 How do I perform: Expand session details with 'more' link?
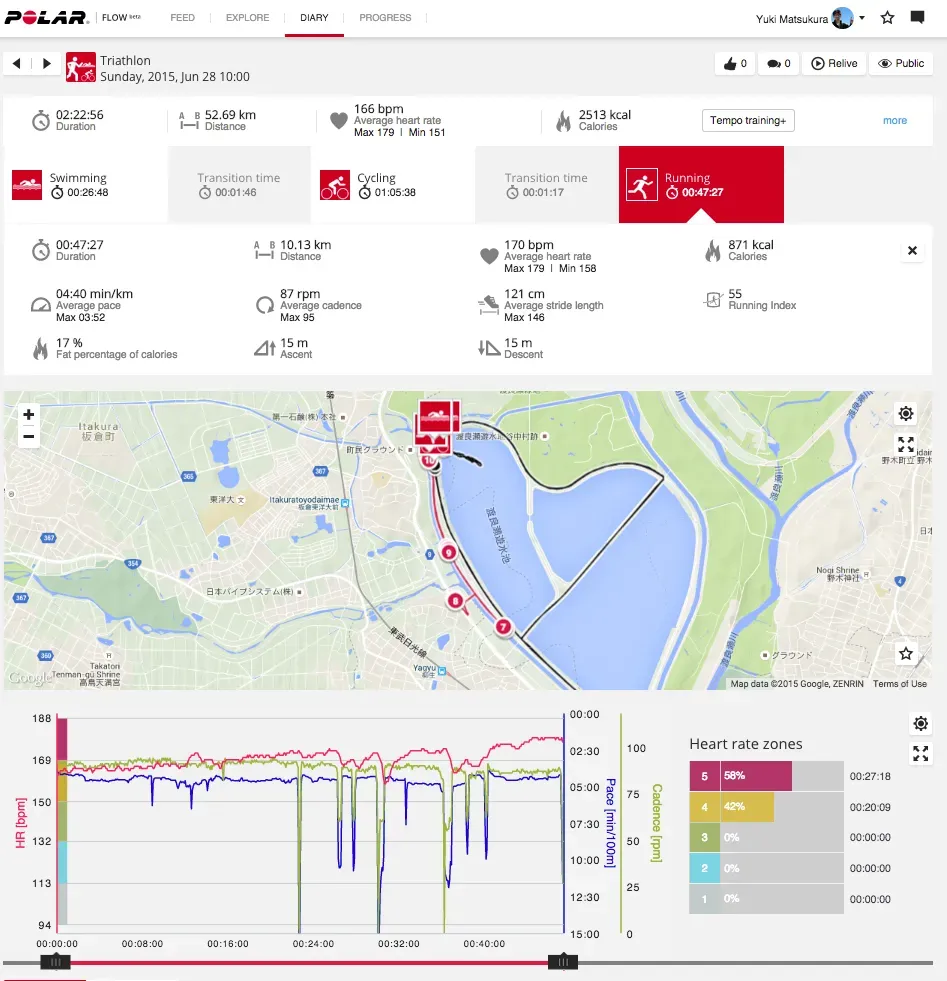[x=894, y=121]
